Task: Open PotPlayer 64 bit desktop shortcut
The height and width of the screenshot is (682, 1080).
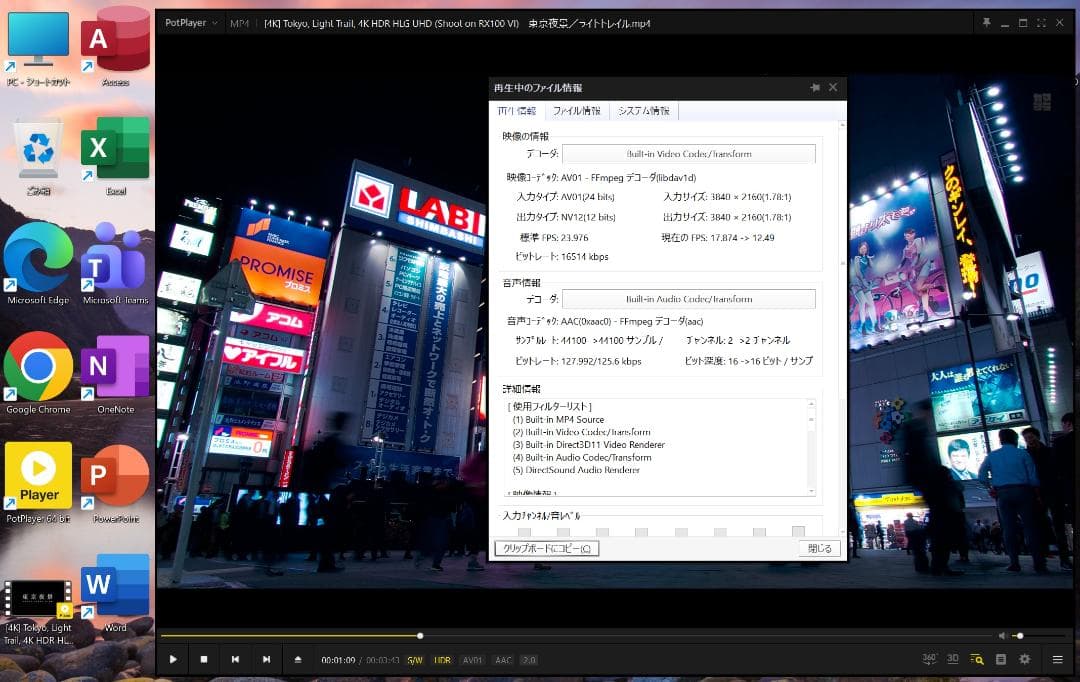Action: [x=38, y=482]
